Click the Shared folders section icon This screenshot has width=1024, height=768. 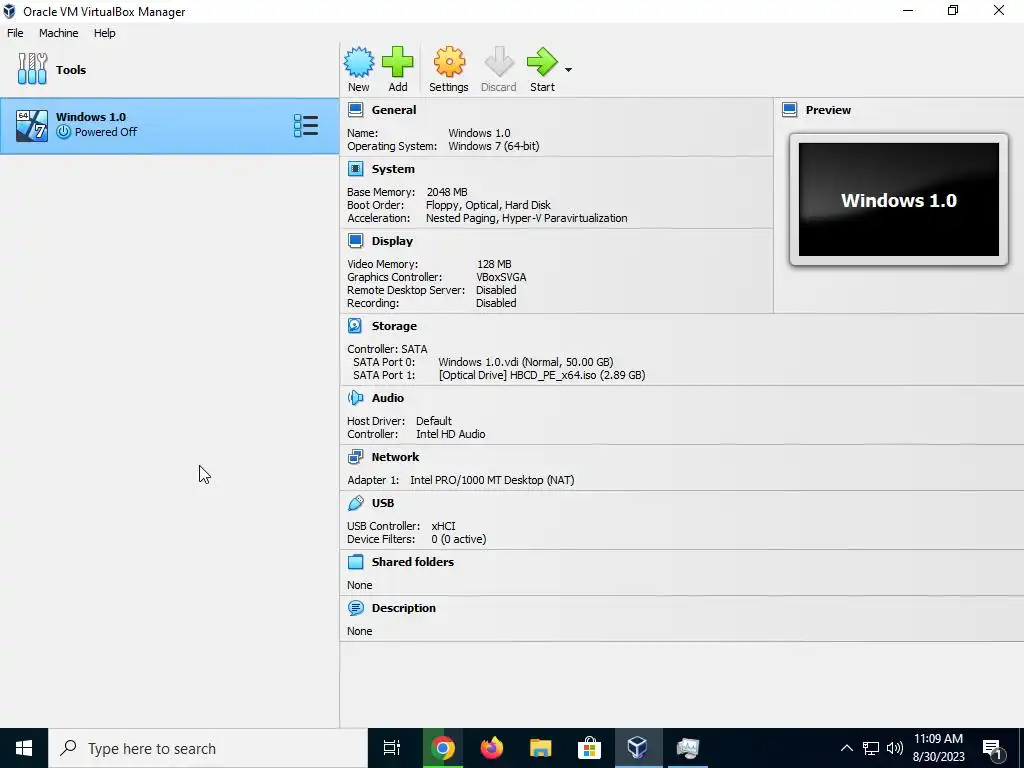tap(355, 562)
